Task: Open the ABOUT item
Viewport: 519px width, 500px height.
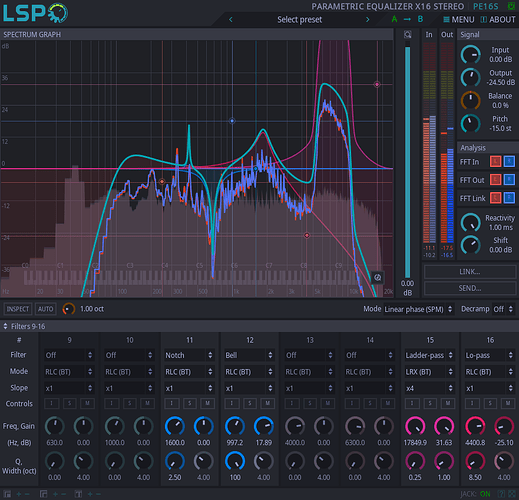Action: [x=498, y=20]
